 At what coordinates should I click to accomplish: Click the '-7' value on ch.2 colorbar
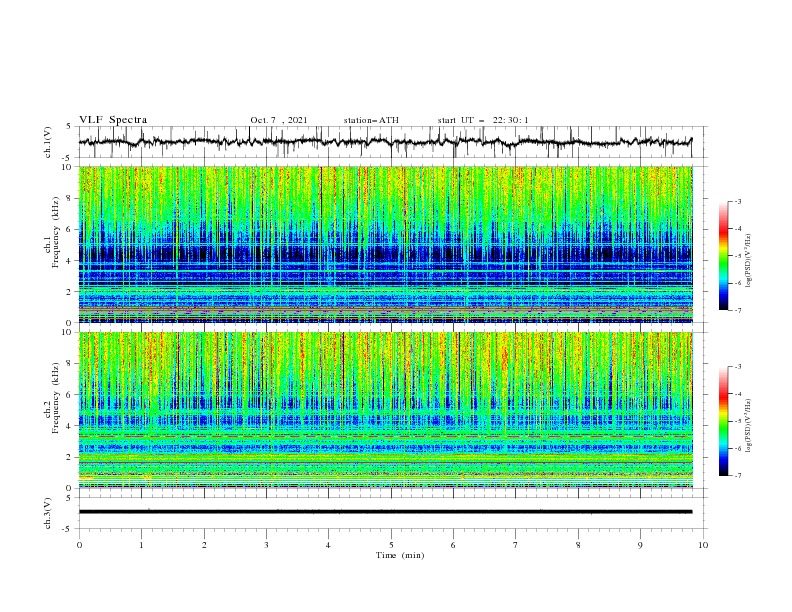(738, 475)
